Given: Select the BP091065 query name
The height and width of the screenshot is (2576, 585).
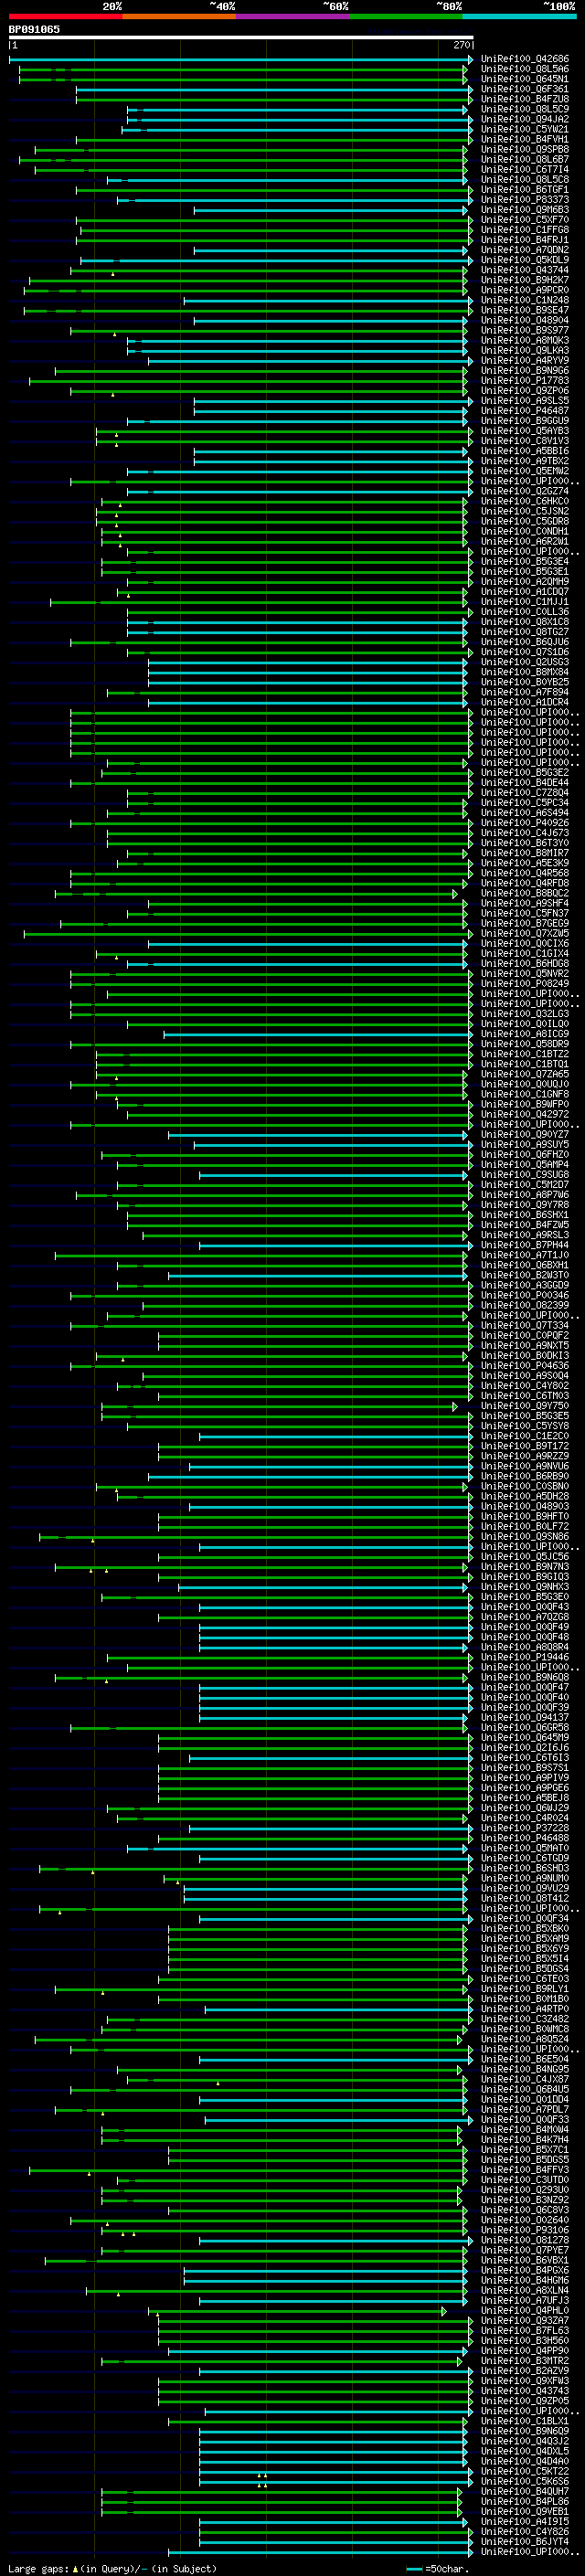Looking at the screenshot, I should (34, 30).
